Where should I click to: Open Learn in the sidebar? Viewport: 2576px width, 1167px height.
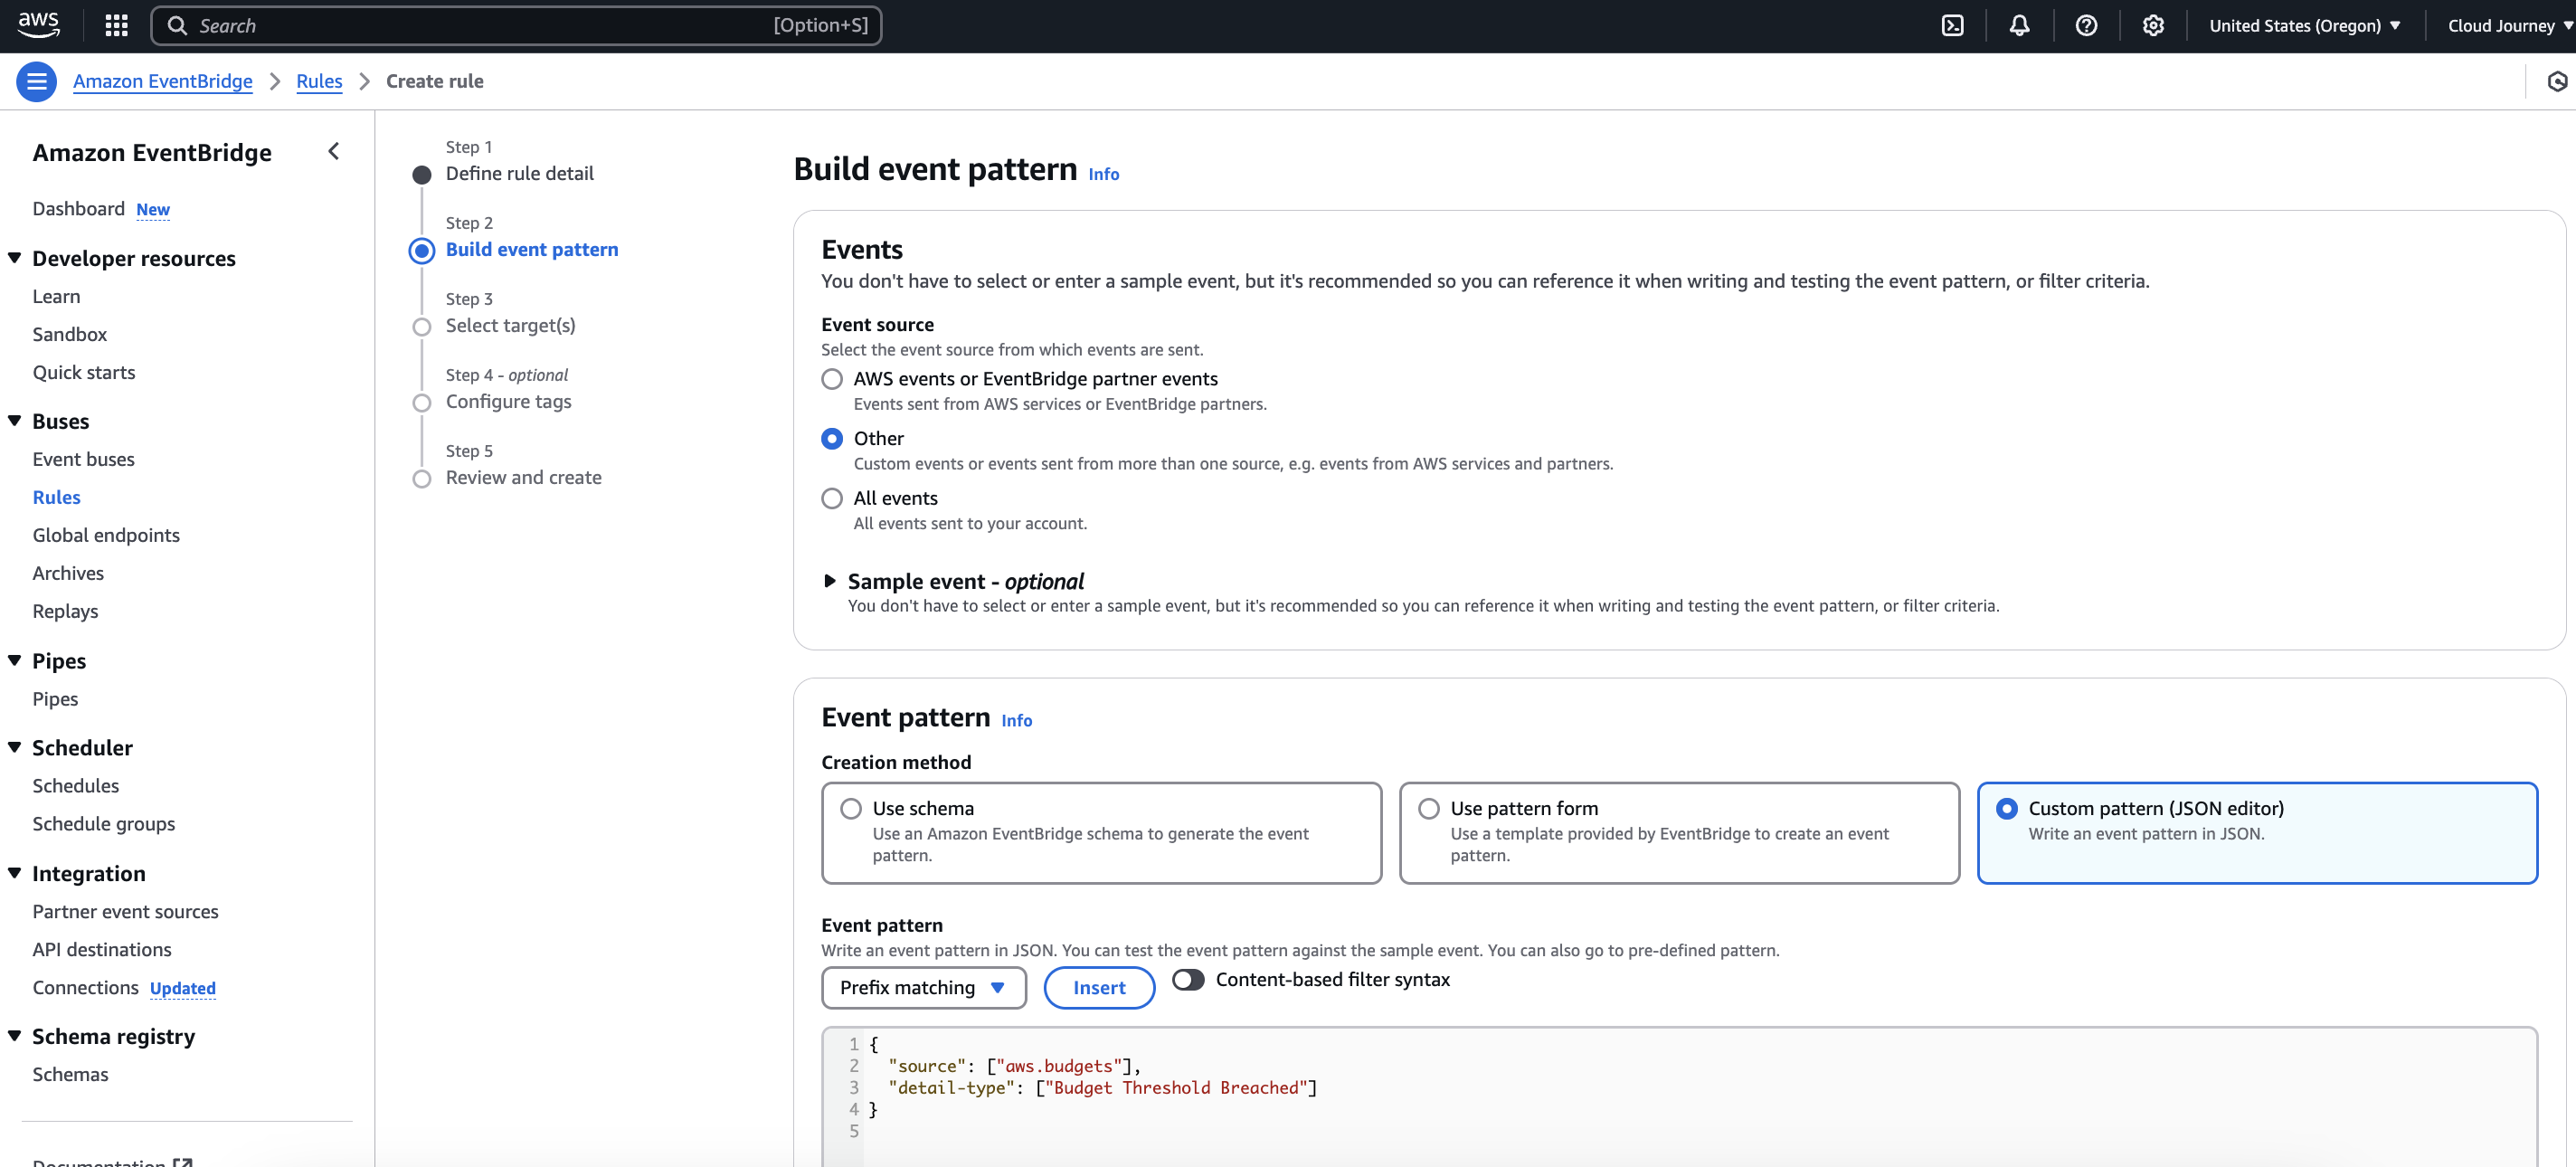click(56, 297)
